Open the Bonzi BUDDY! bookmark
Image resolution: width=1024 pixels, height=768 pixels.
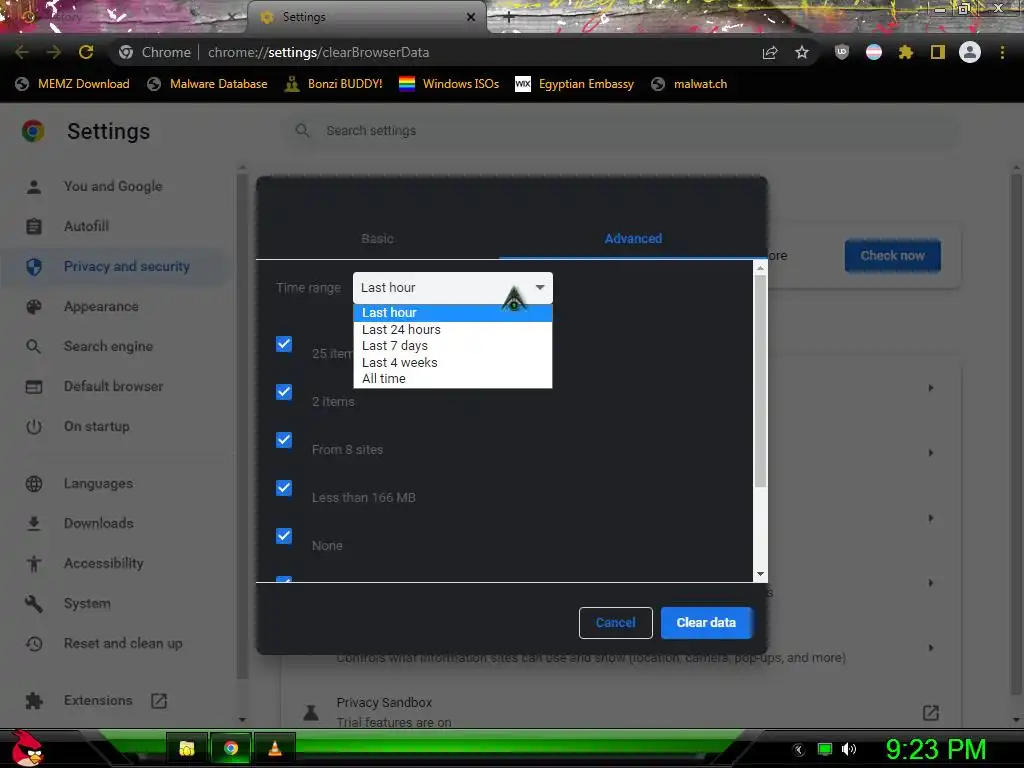pos(334,84)
